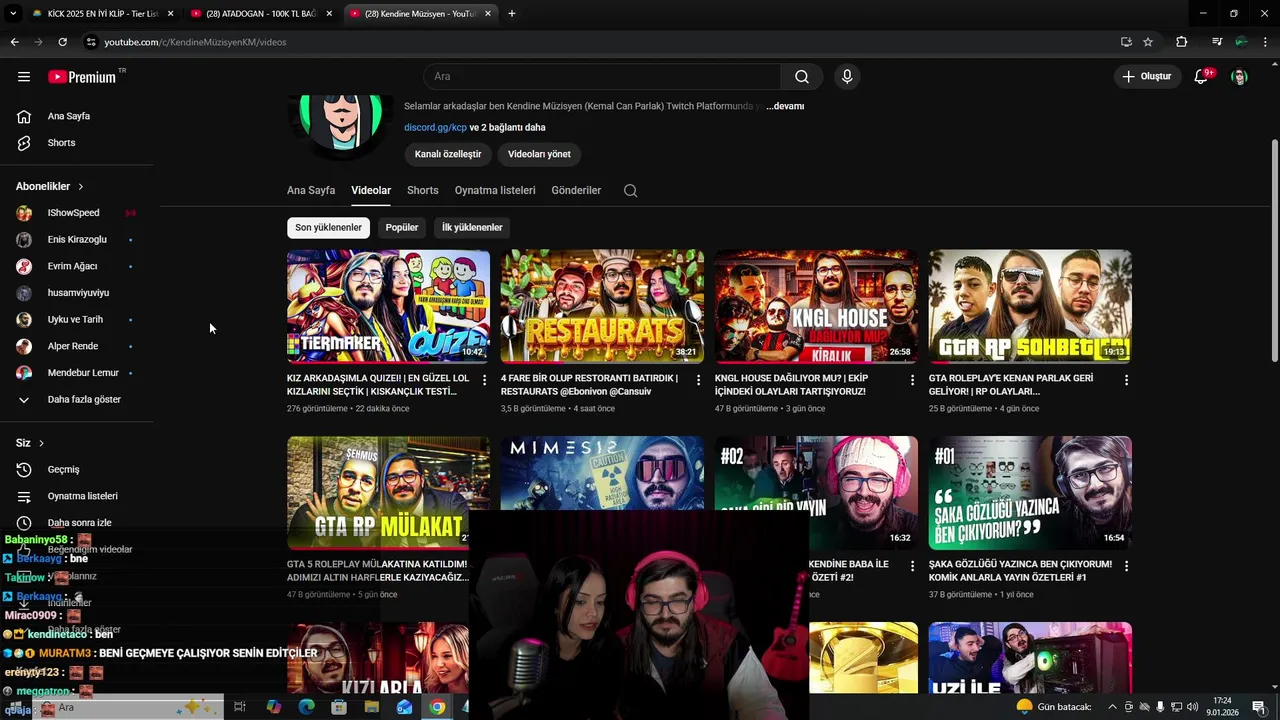1280x720 pixels.
Task: Open the YouTube account avatar menu
Action: [1240, 77]
